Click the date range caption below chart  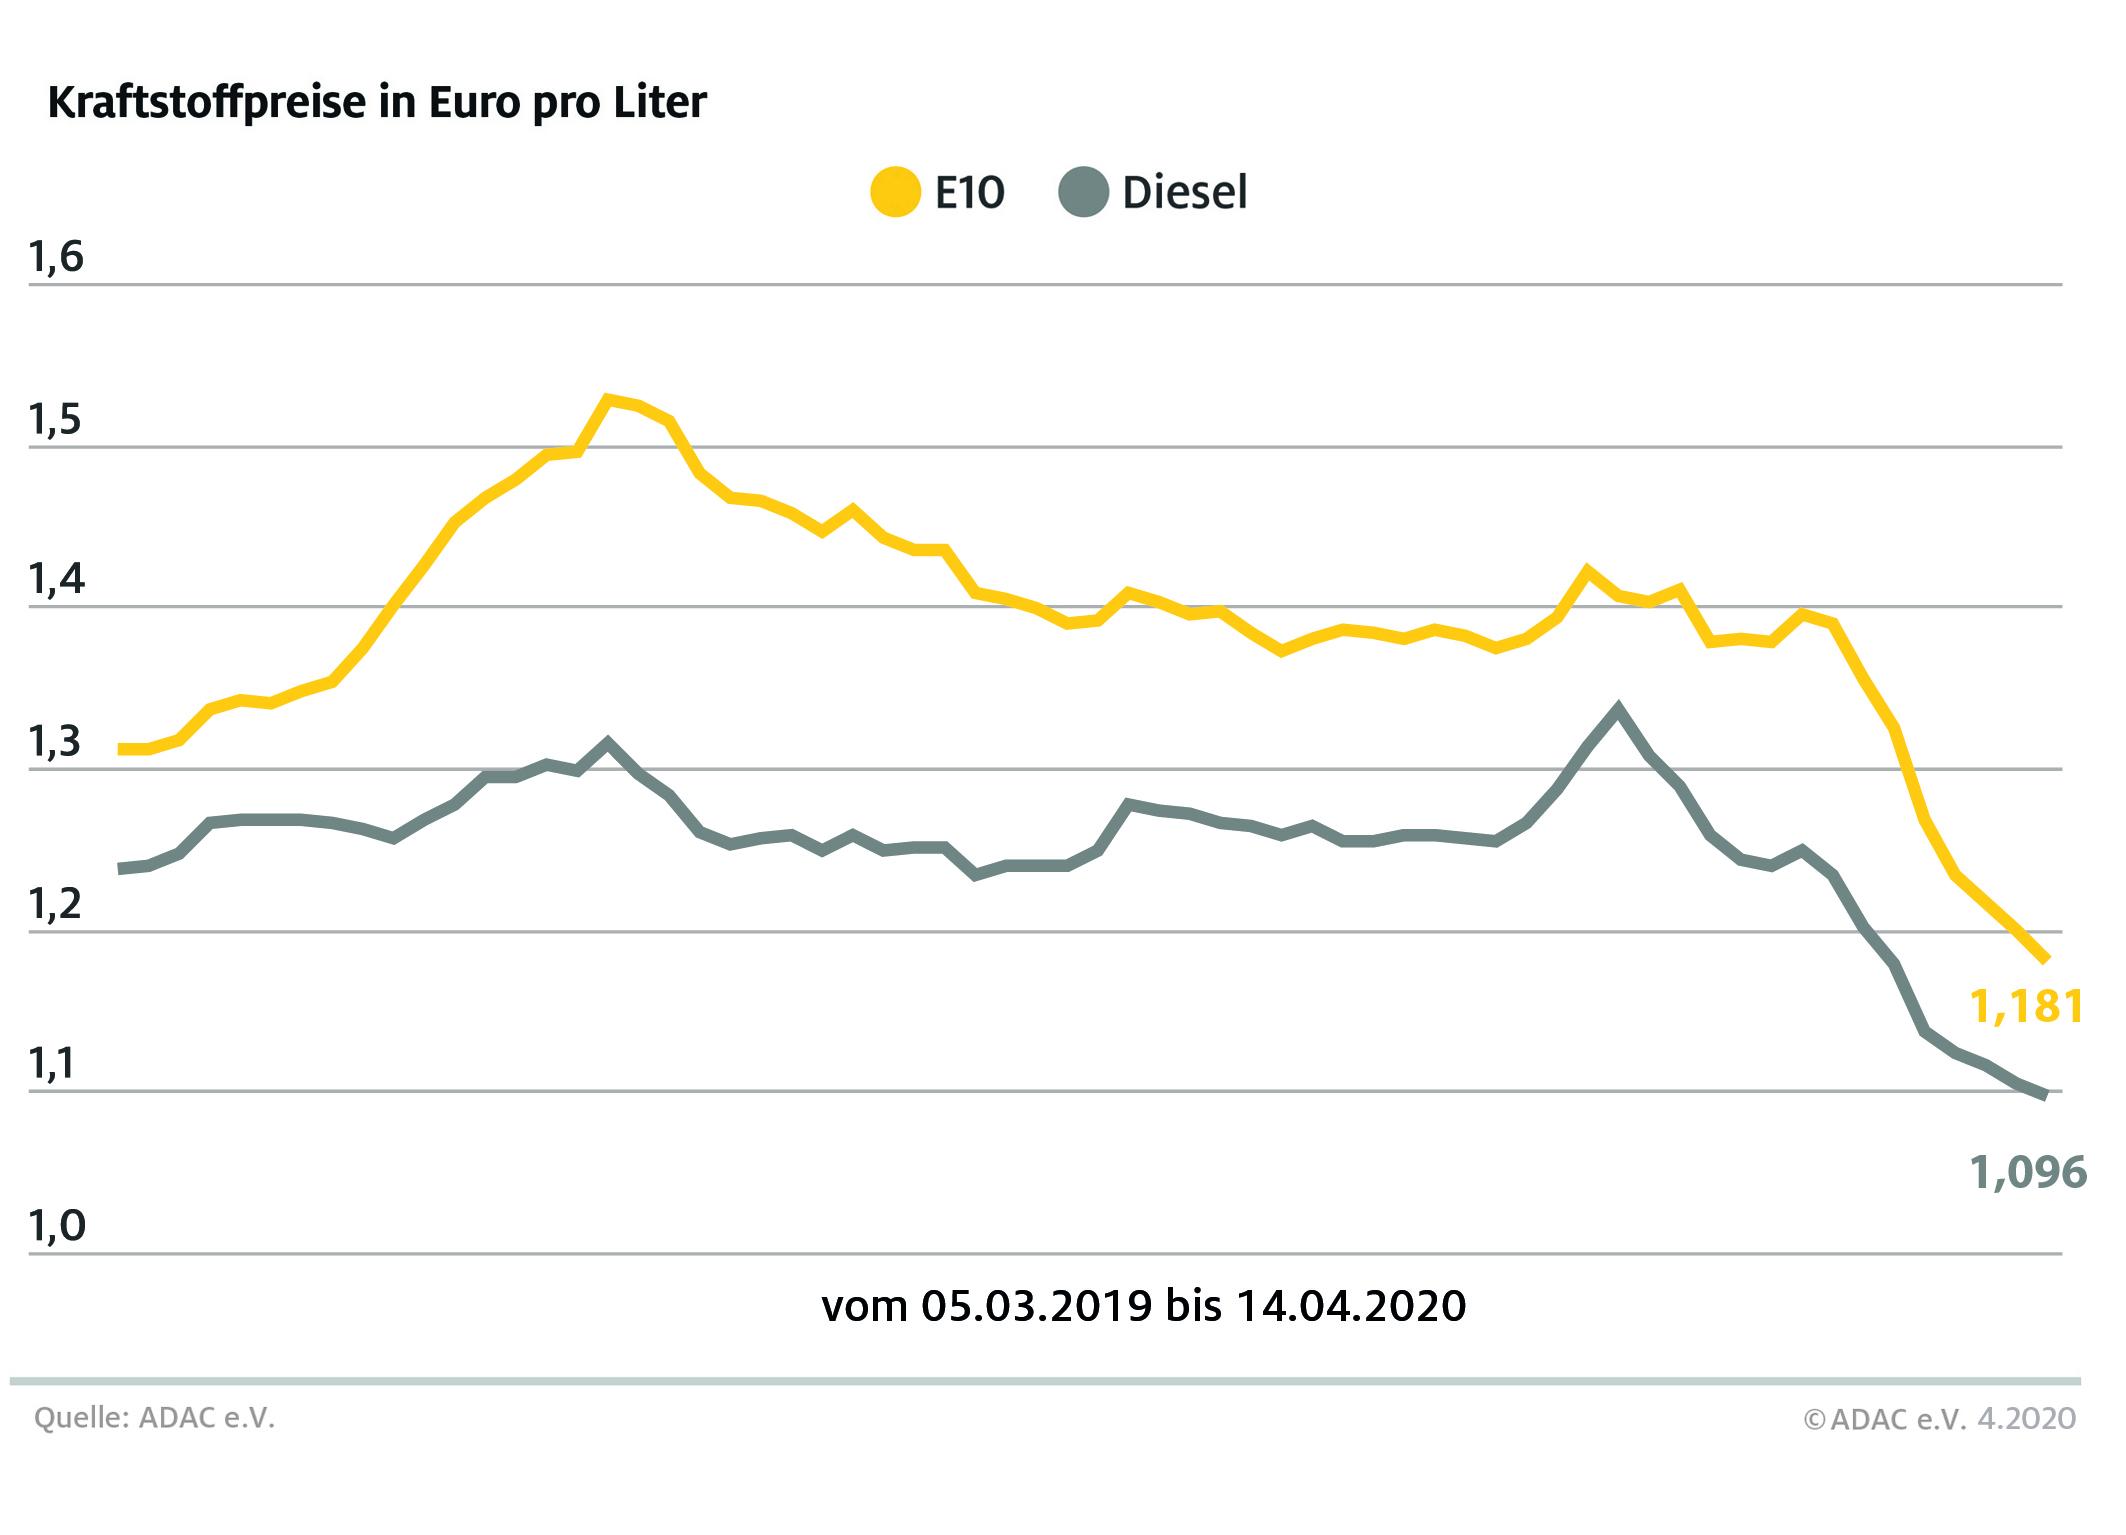[x=1144, y=1306]
